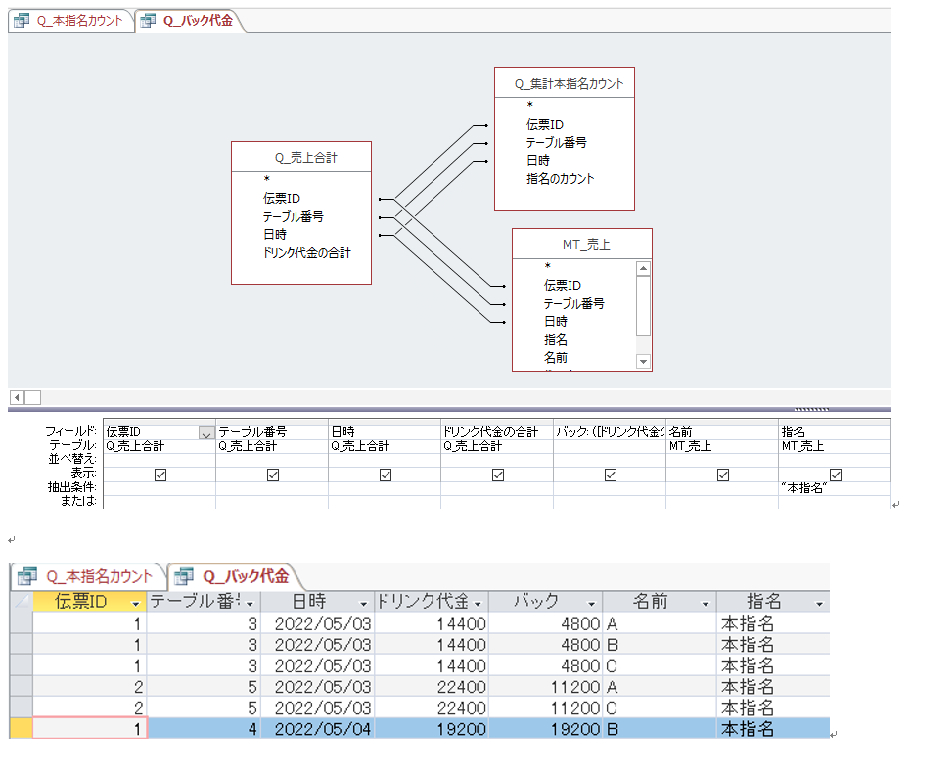This screenshot has width=932, height=757.
Task: Click the query icon on upper Q_本指名カウント tab
Action: tap(21, 21)
